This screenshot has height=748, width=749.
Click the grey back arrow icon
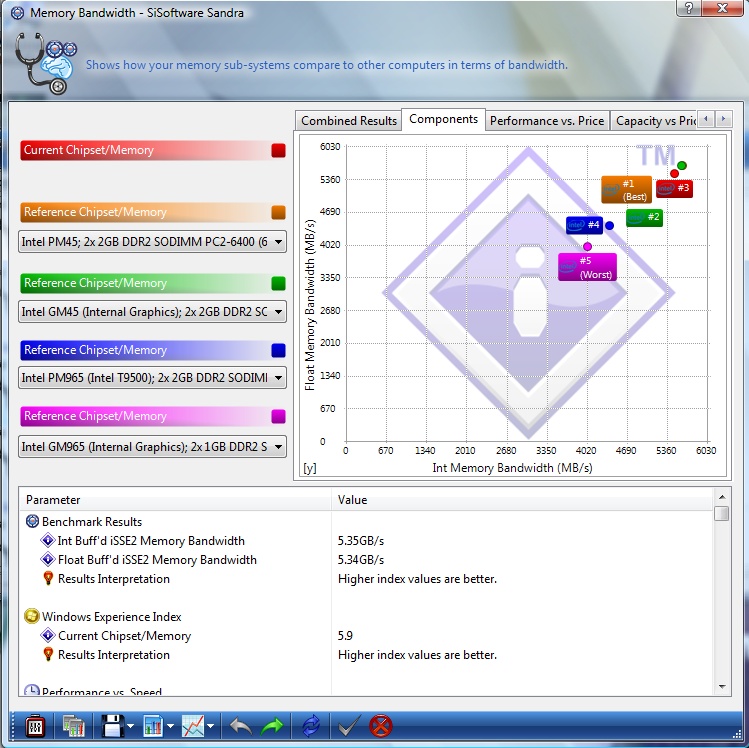(x=240, y=727)
